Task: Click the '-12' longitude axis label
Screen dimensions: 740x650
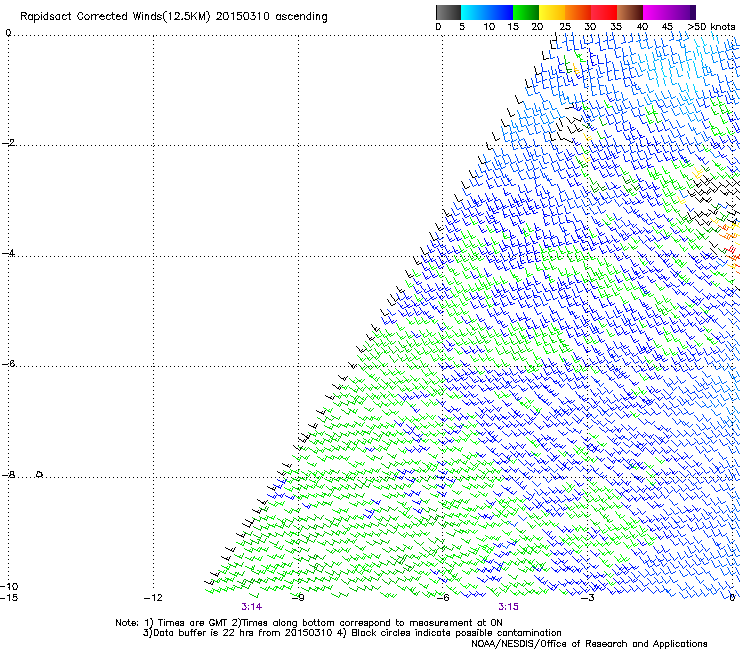Action: (x=153, y=598)
